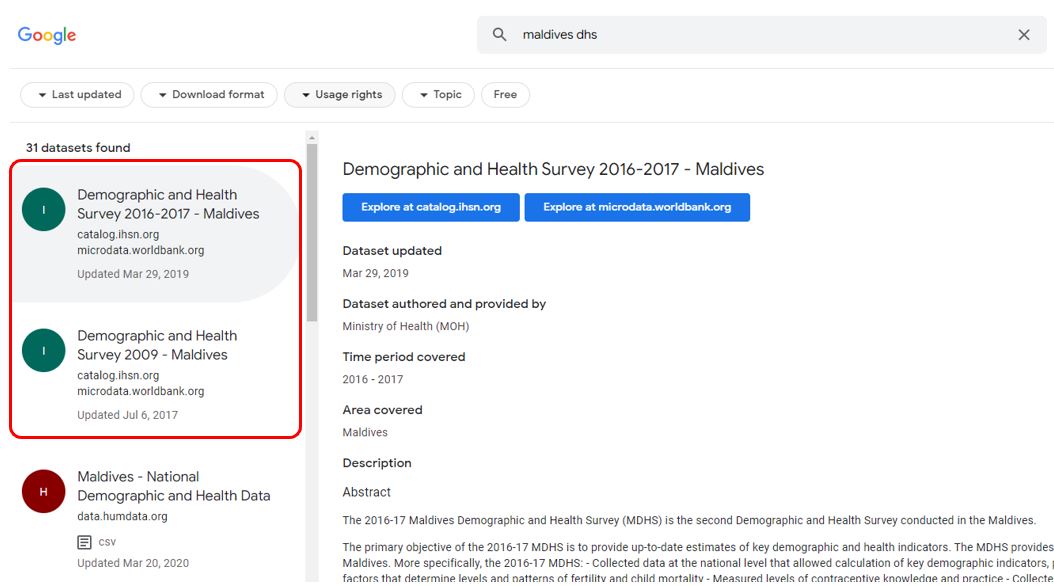This screenshot has width=1054, height=586.
Task: Open the Last updated filter dropdown
Action: [x=78, y=95]
